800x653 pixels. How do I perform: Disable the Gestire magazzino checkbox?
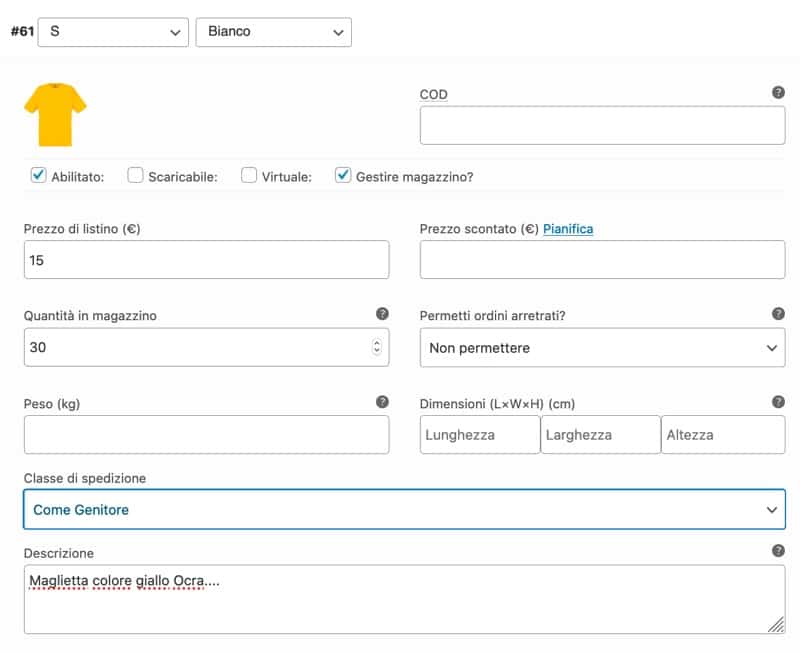point(343,175)
